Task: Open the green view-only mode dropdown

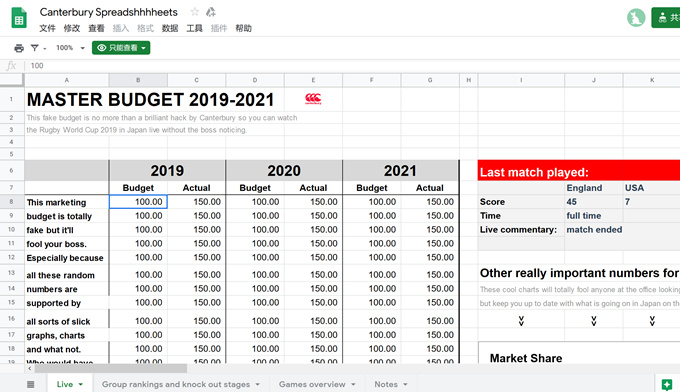Action: click(x=121, y=48)
